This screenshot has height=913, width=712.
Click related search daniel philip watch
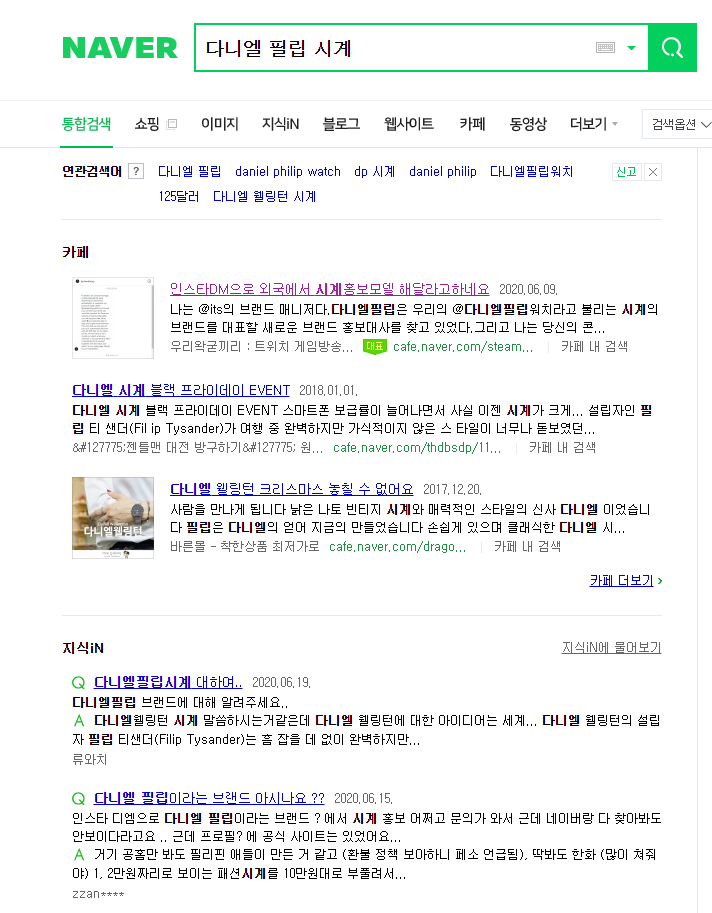coord(288,171)
